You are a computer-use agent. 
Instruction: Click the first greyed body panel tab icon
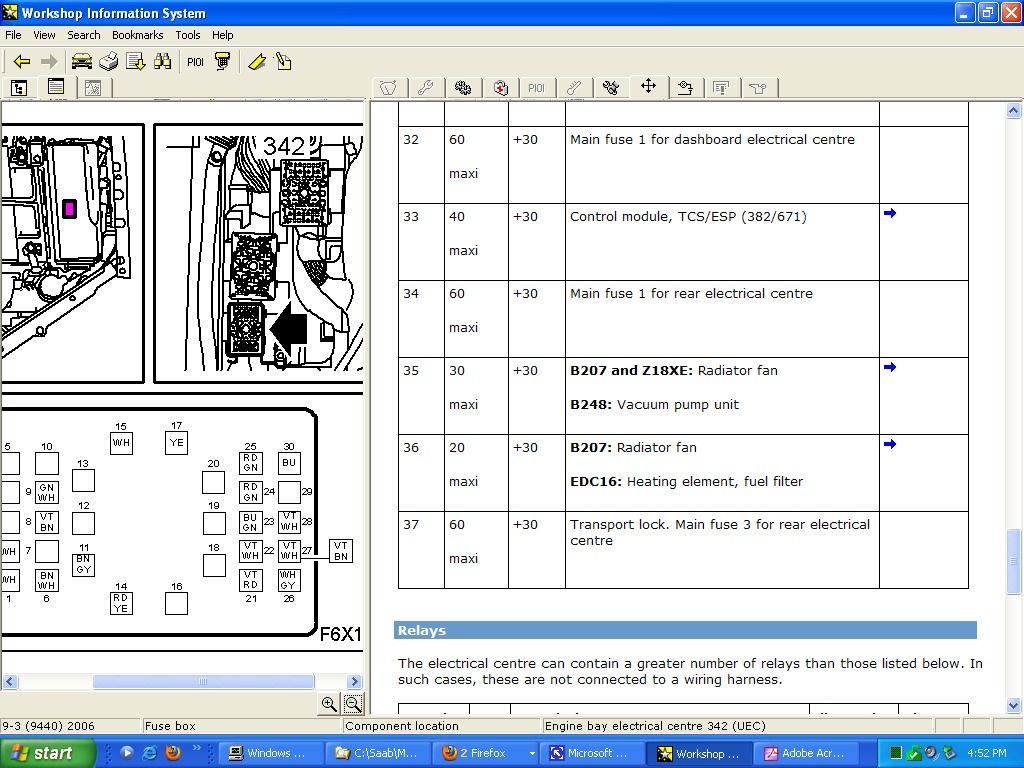tap(389, 88)
